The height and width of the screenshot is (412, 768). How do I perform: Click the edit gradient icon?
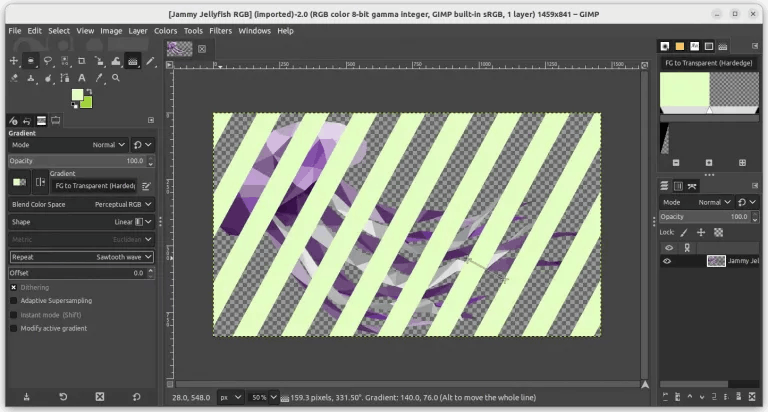click(x=146, y=186)
